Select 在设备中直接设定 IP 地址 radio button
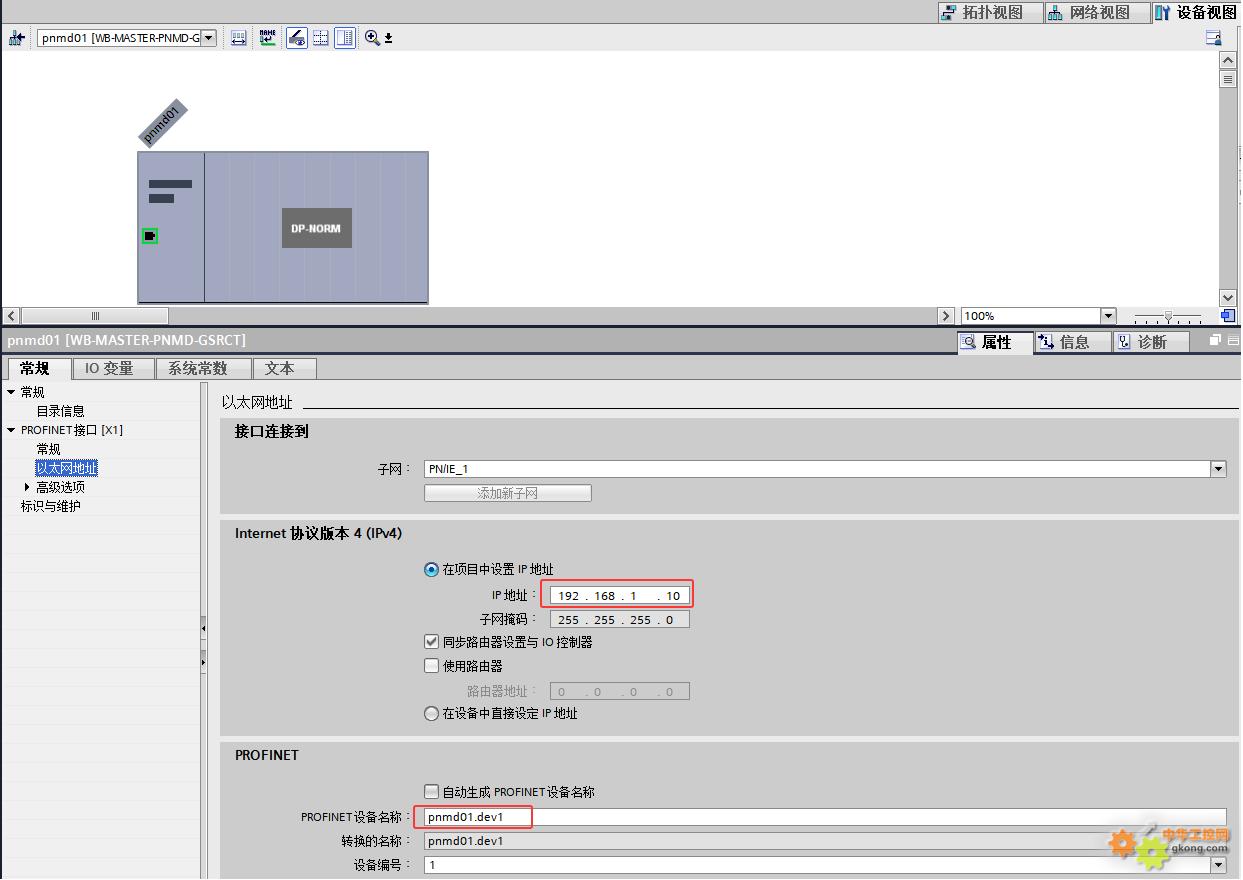The width and height of the screenshot is (1243, 880). point(432,714)
